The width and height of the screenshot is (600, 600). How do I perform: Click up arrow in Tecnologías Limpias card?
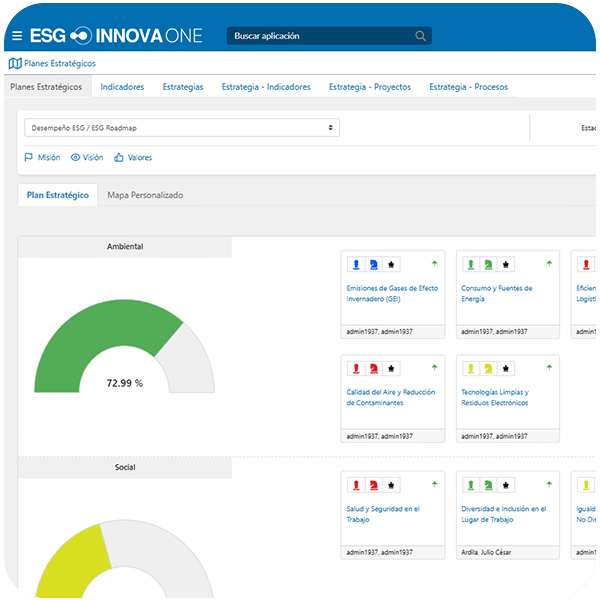pyautogui.click(x=549, y=367)
